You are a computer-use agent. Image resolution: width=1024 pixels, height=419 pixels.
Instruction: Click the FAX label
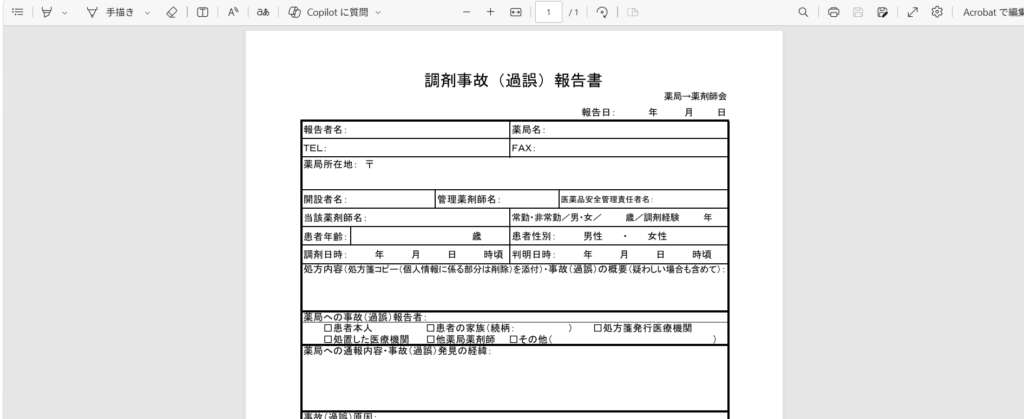pyautogui.click(x=524, y=148)
